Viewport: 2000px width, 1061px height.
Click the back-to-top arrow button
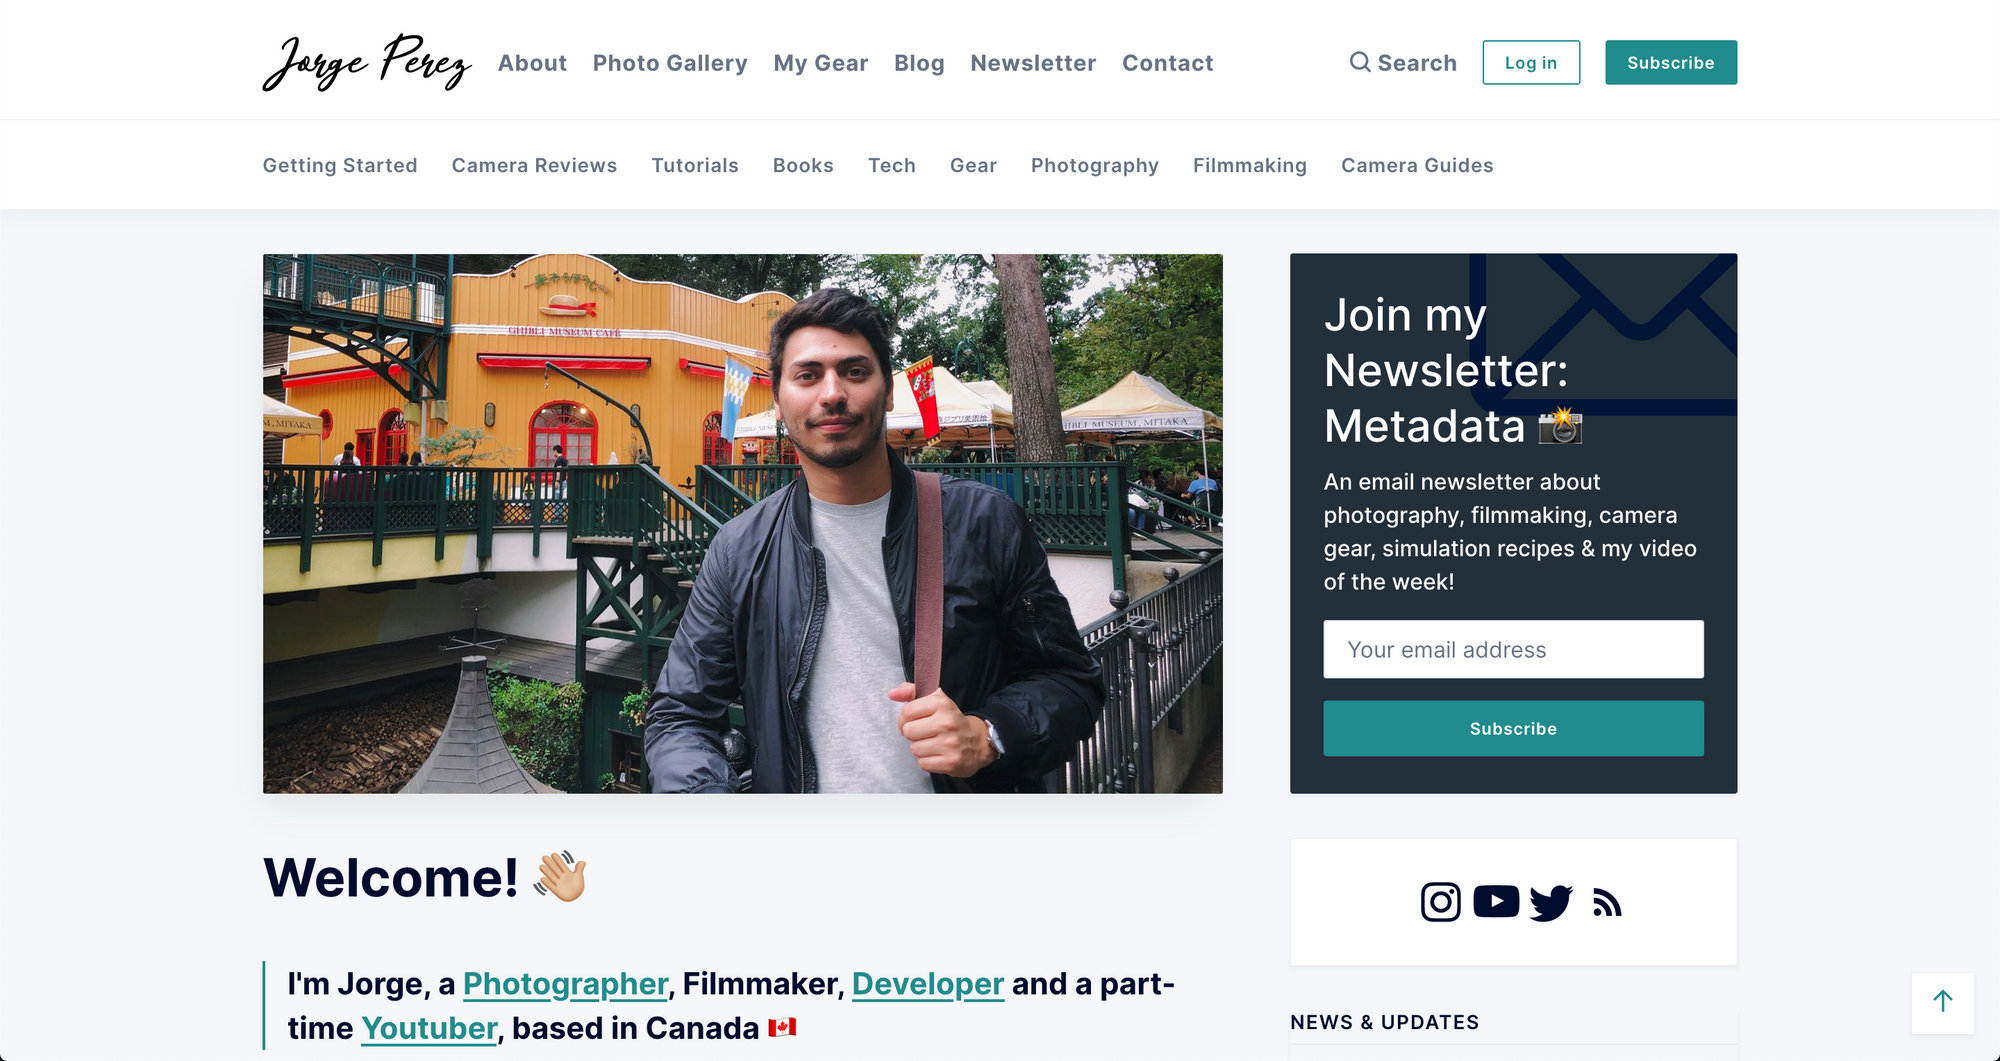(x=1943, y=1002)
